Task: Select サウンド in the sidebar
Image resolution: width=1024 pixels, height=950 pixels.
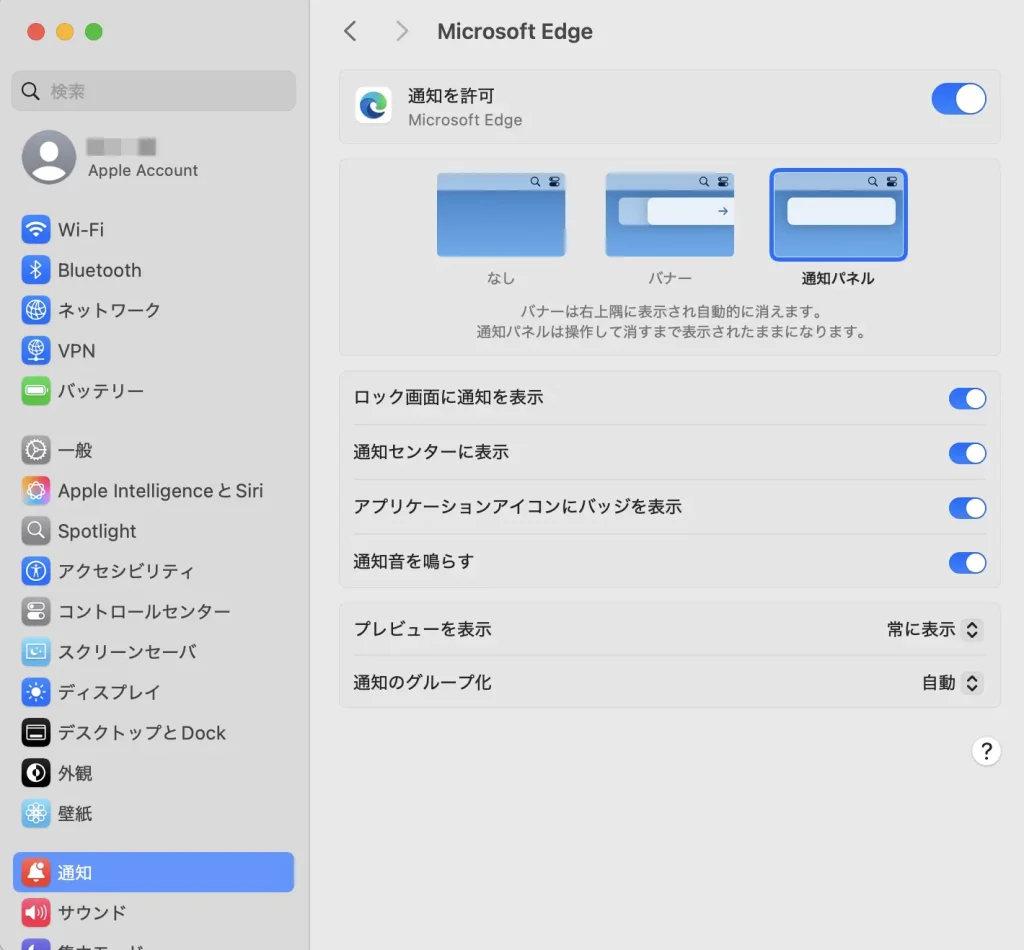Action: (92, 912)
